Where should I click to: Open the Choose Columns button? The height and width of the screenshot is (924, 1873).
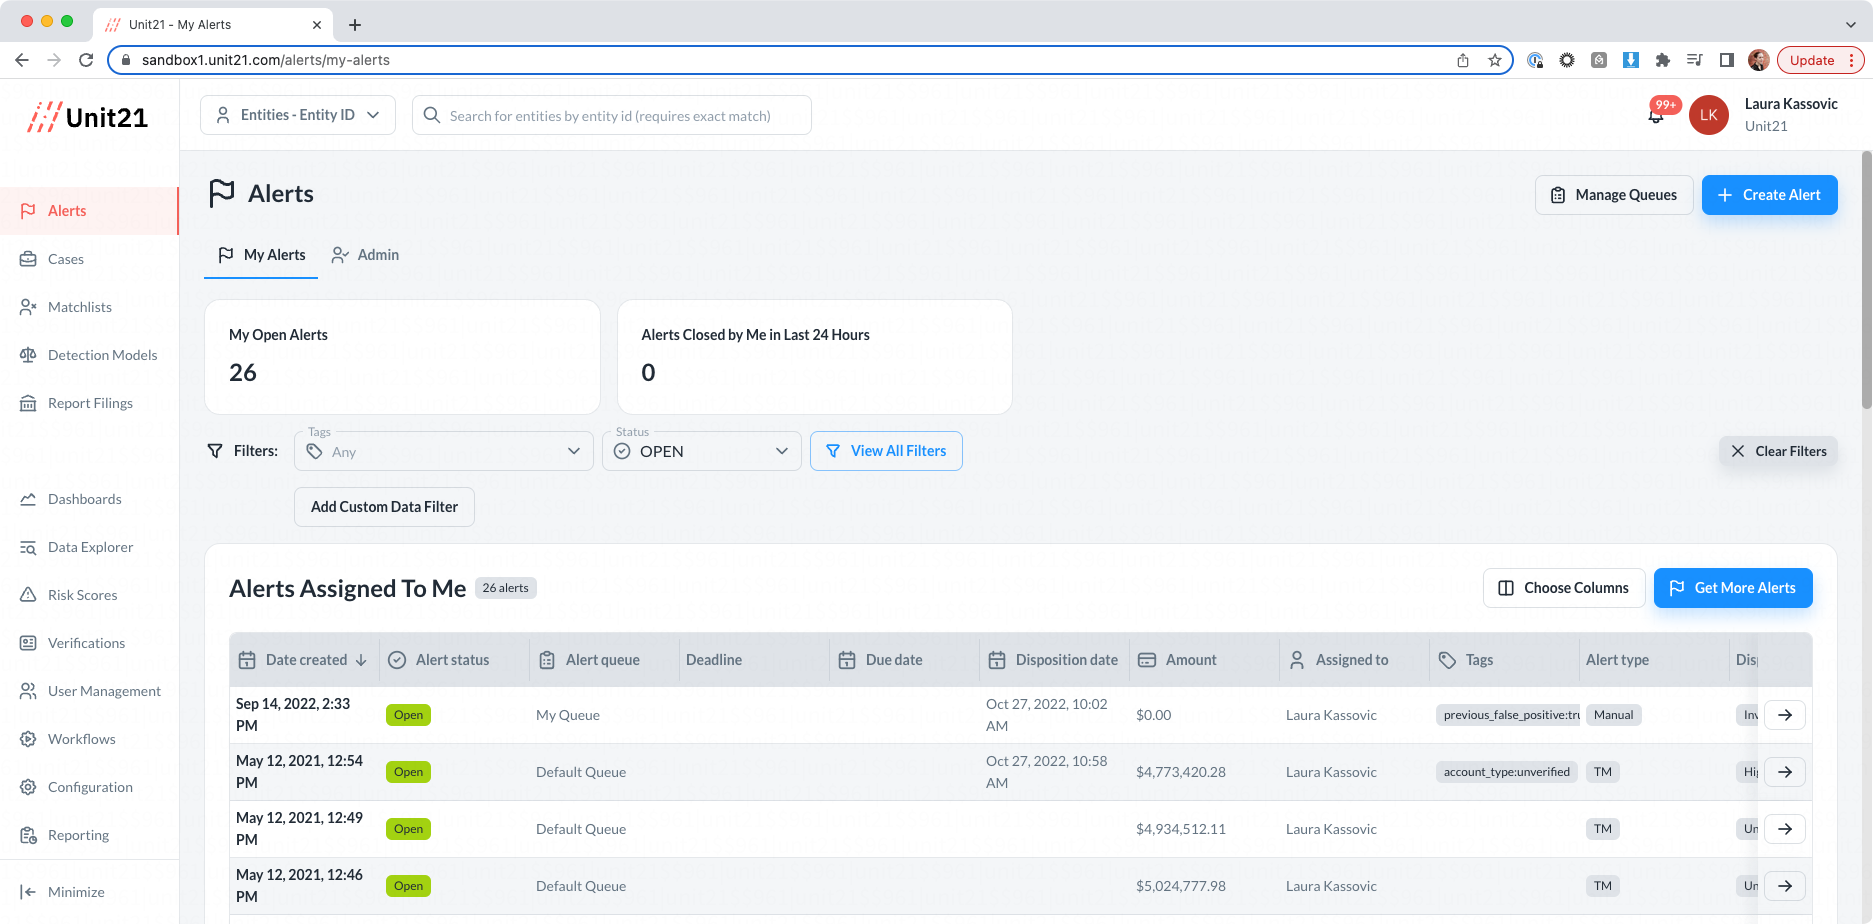click(1564, 588)
